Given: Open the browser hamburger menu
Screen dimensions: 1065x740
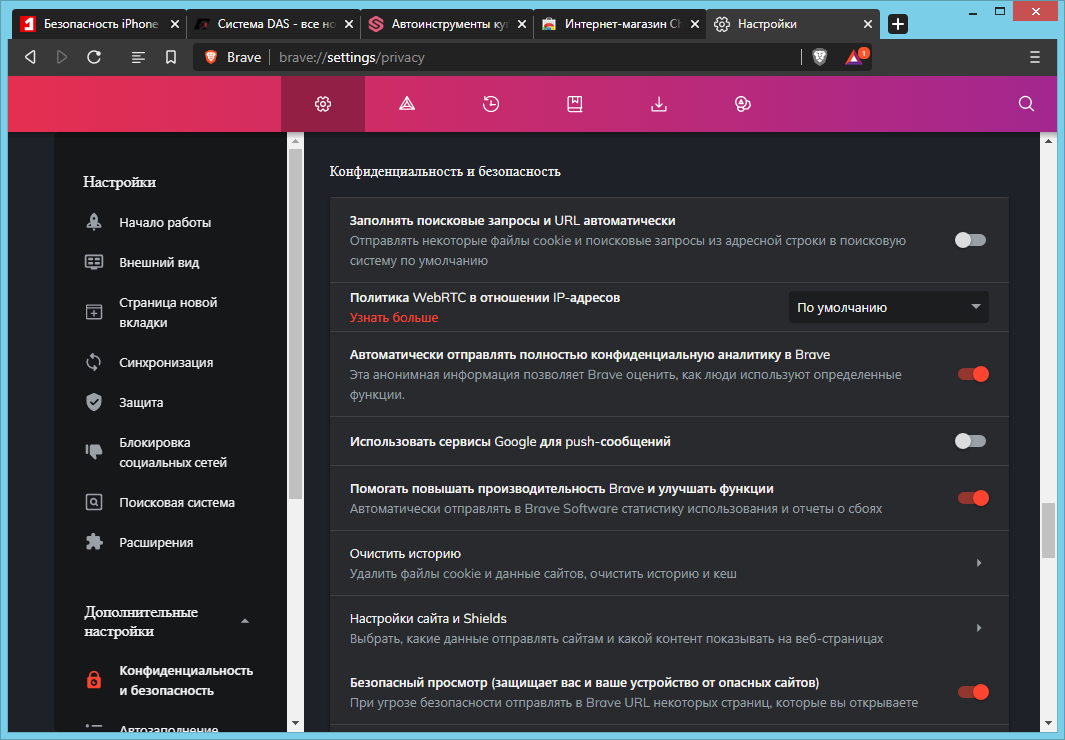Looking at the screenshot, I should coord(1034,57).
